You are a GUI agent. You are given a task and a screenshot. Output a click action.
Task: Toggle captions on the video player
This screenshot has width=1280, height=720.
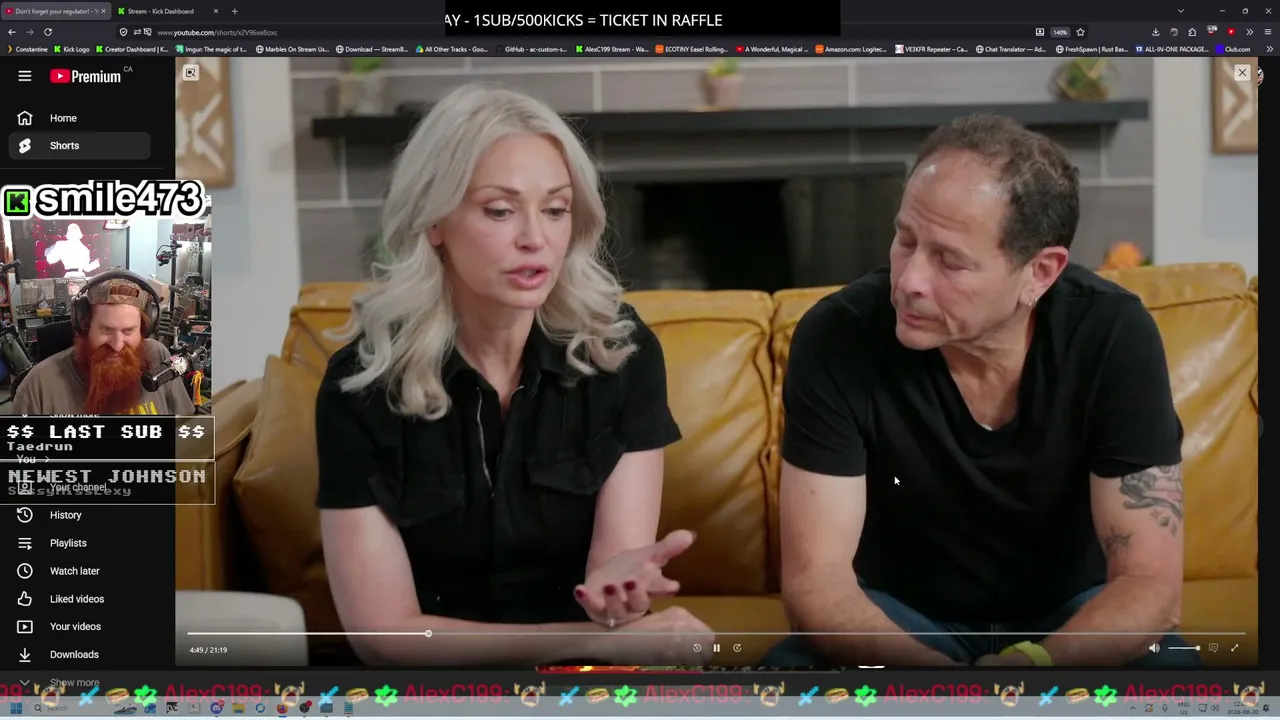tap(1213, 648)
